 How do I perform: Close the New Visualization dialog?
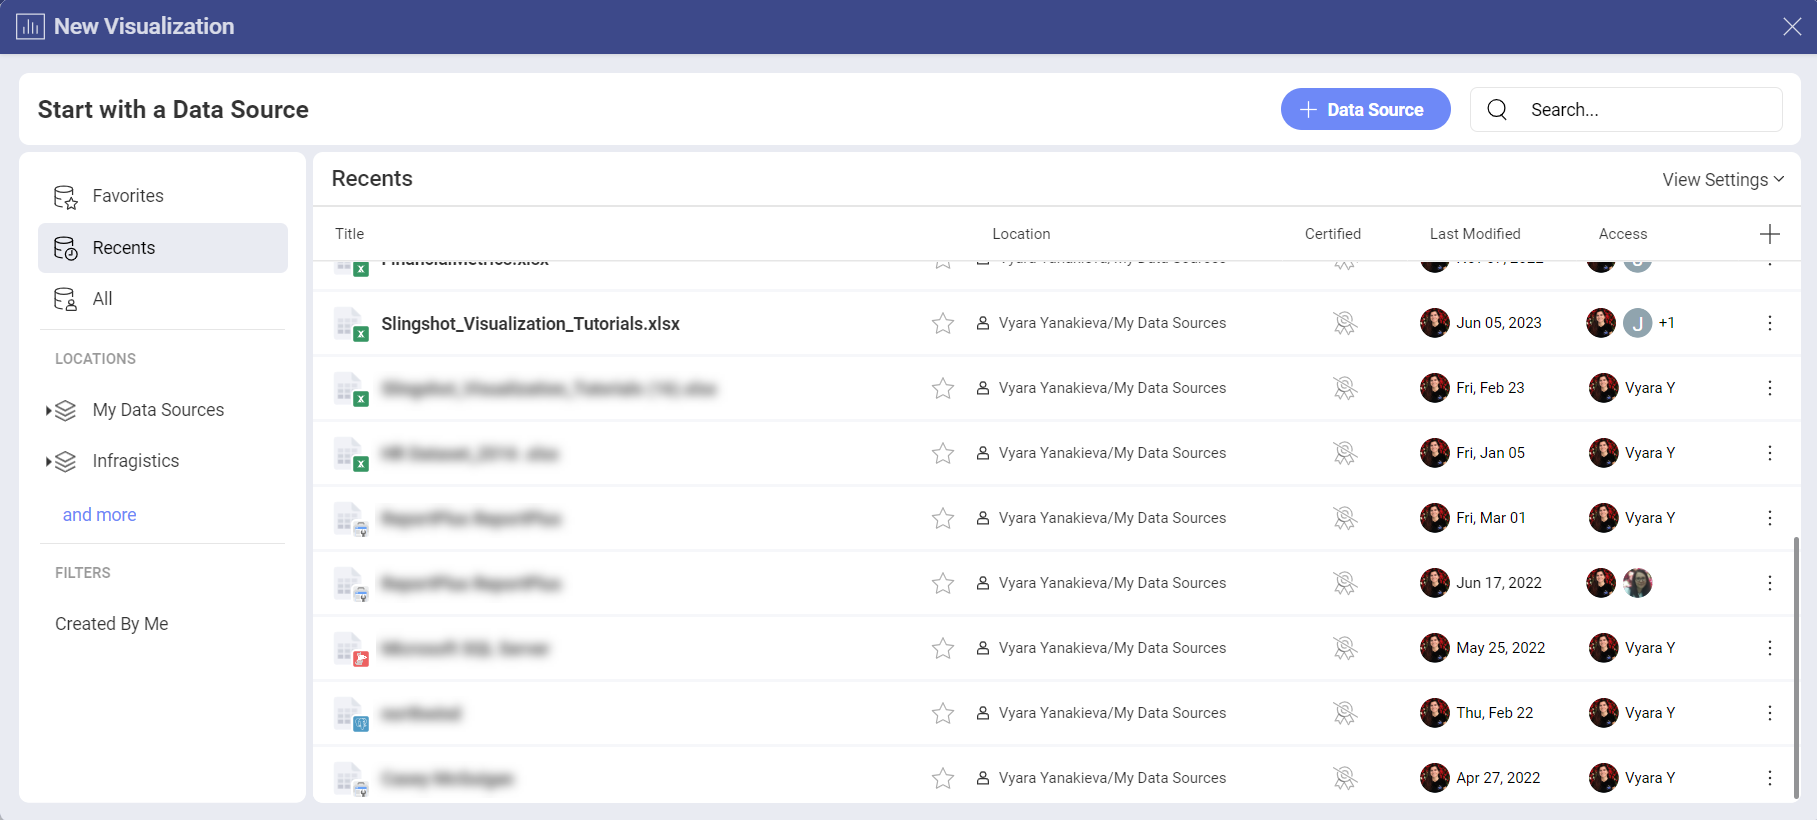tap(1792, 27)
